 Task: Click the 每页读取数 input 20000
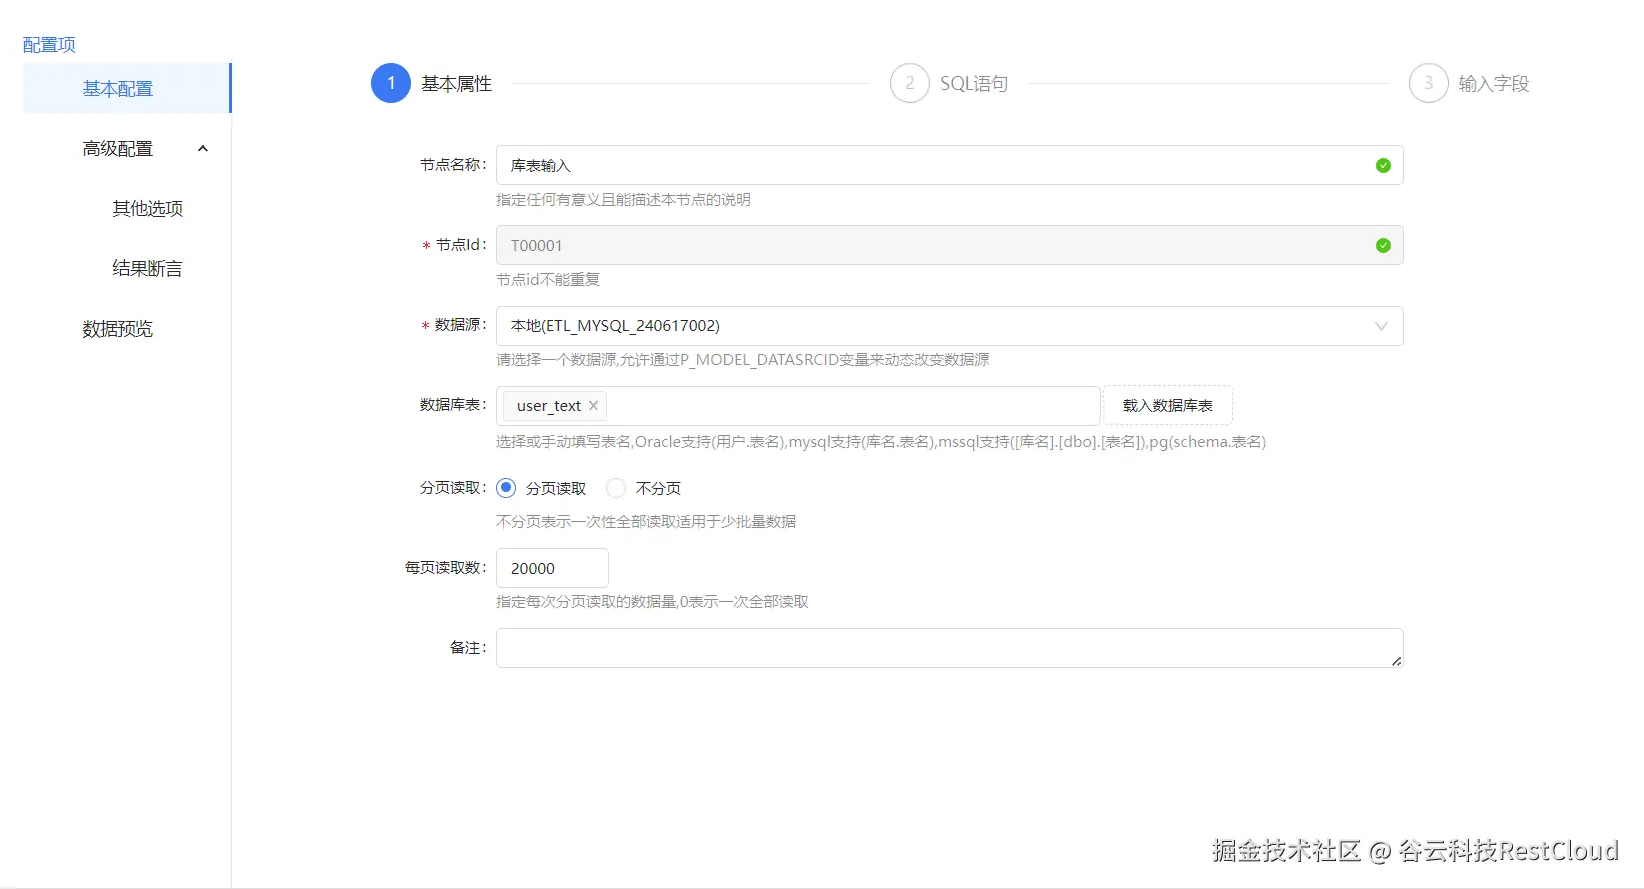[552, 568]
